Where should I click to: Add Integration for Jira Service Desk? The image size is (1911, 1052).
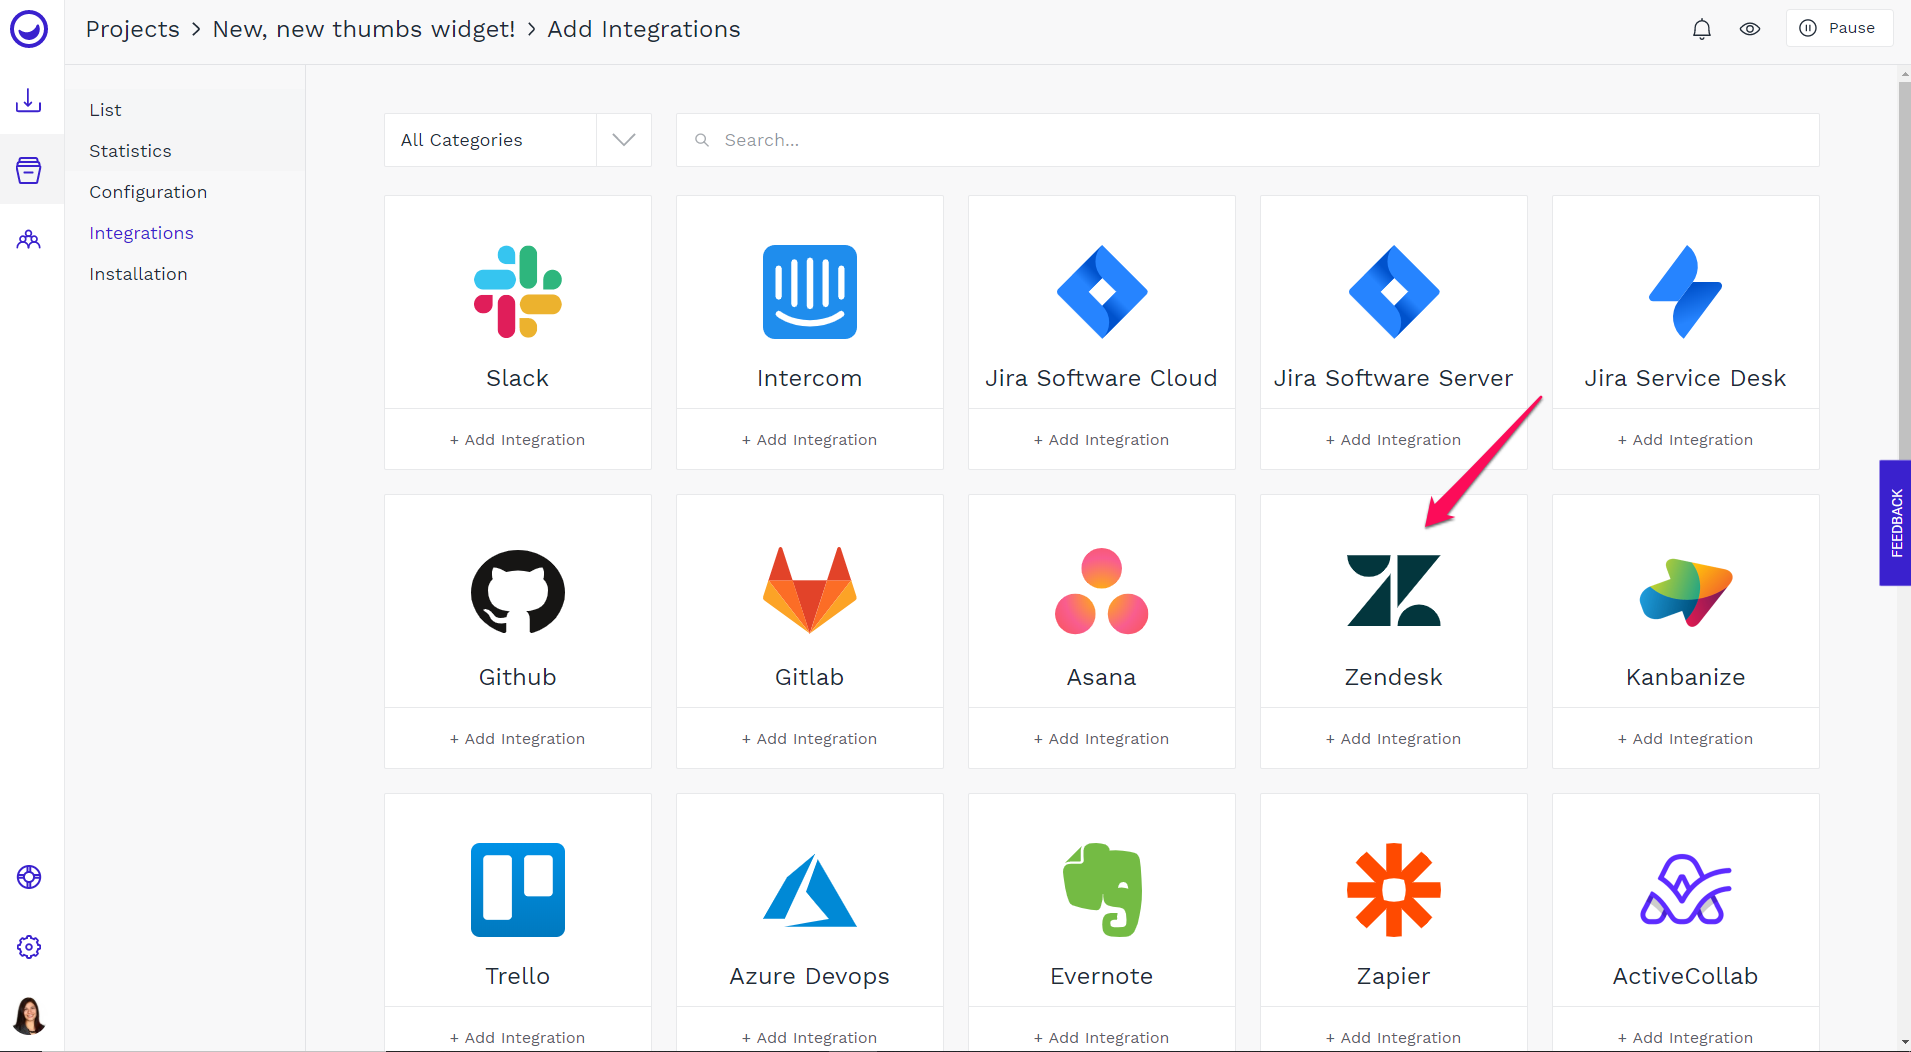1686,440
